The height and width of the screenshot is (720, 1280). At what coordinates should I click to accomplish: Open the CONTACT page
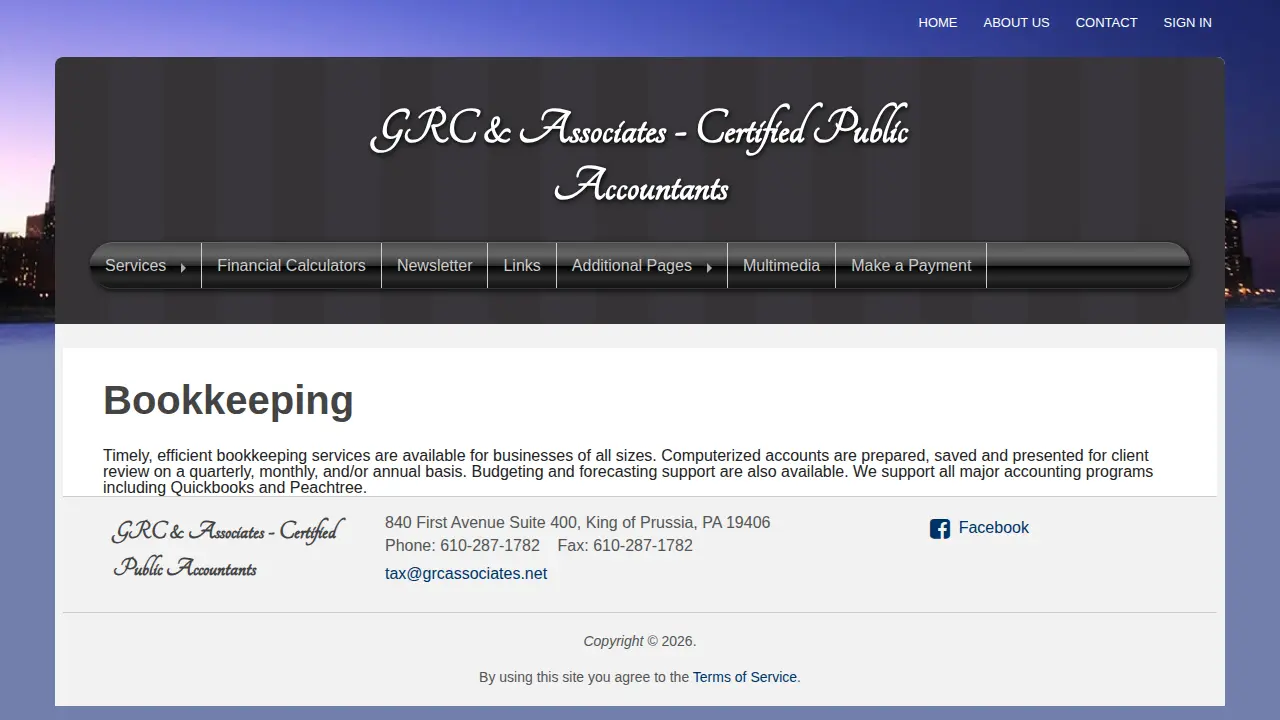1106,22
